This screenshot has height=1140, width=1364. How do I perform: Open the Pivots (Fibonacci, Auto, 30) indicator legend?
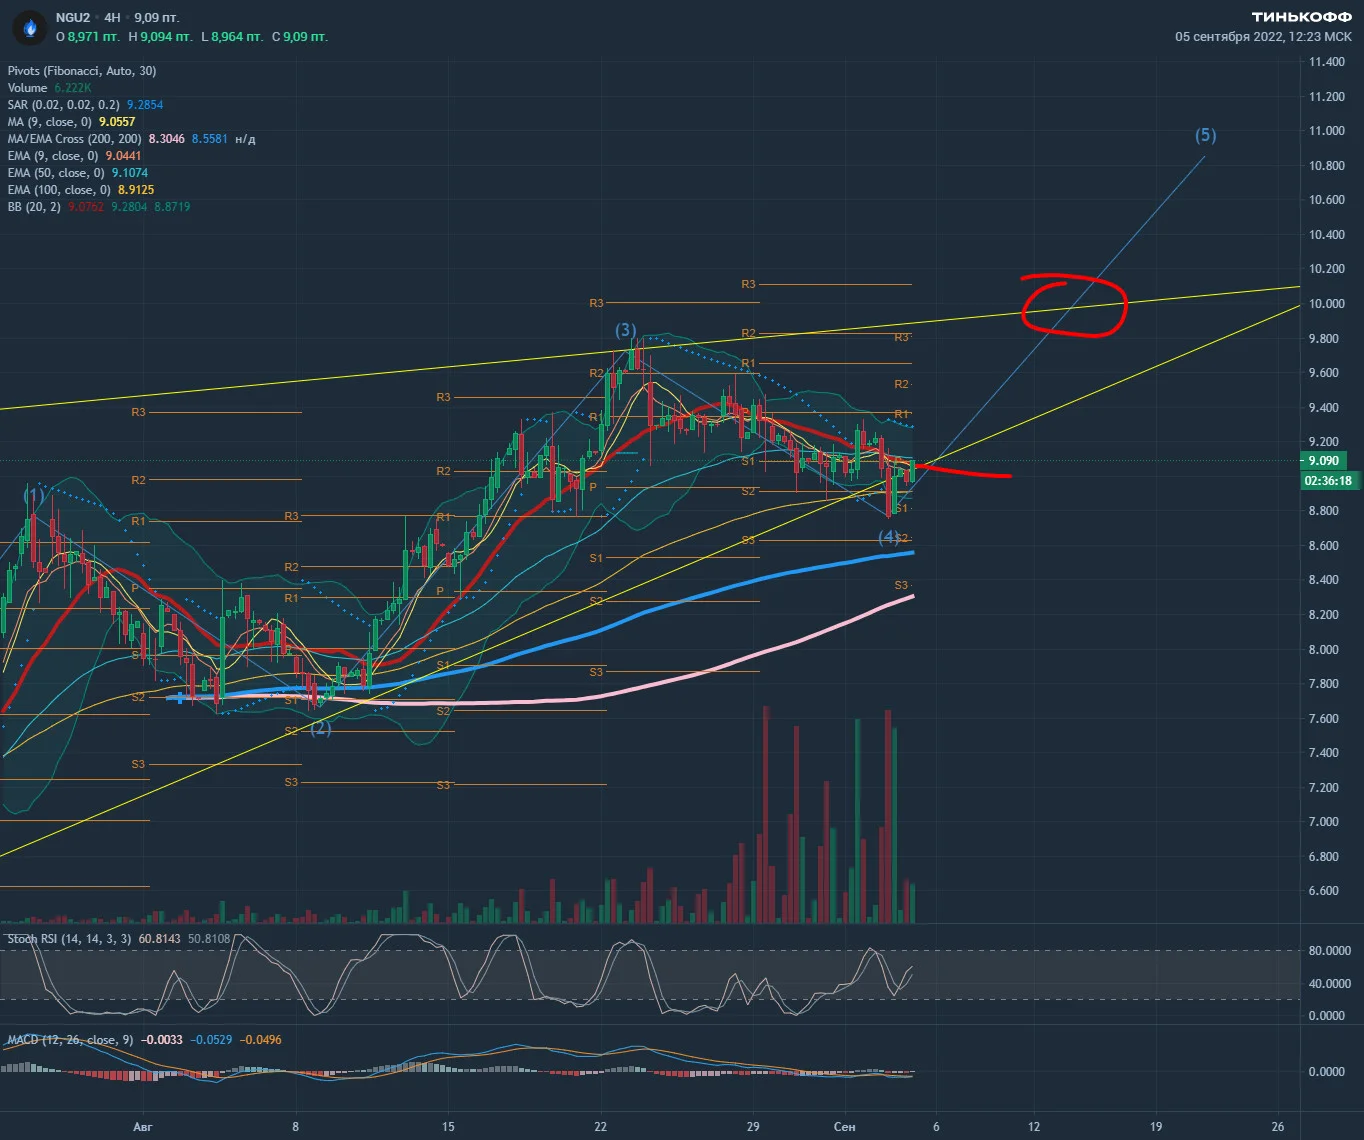pyautogui.click(x=82, y=71)
